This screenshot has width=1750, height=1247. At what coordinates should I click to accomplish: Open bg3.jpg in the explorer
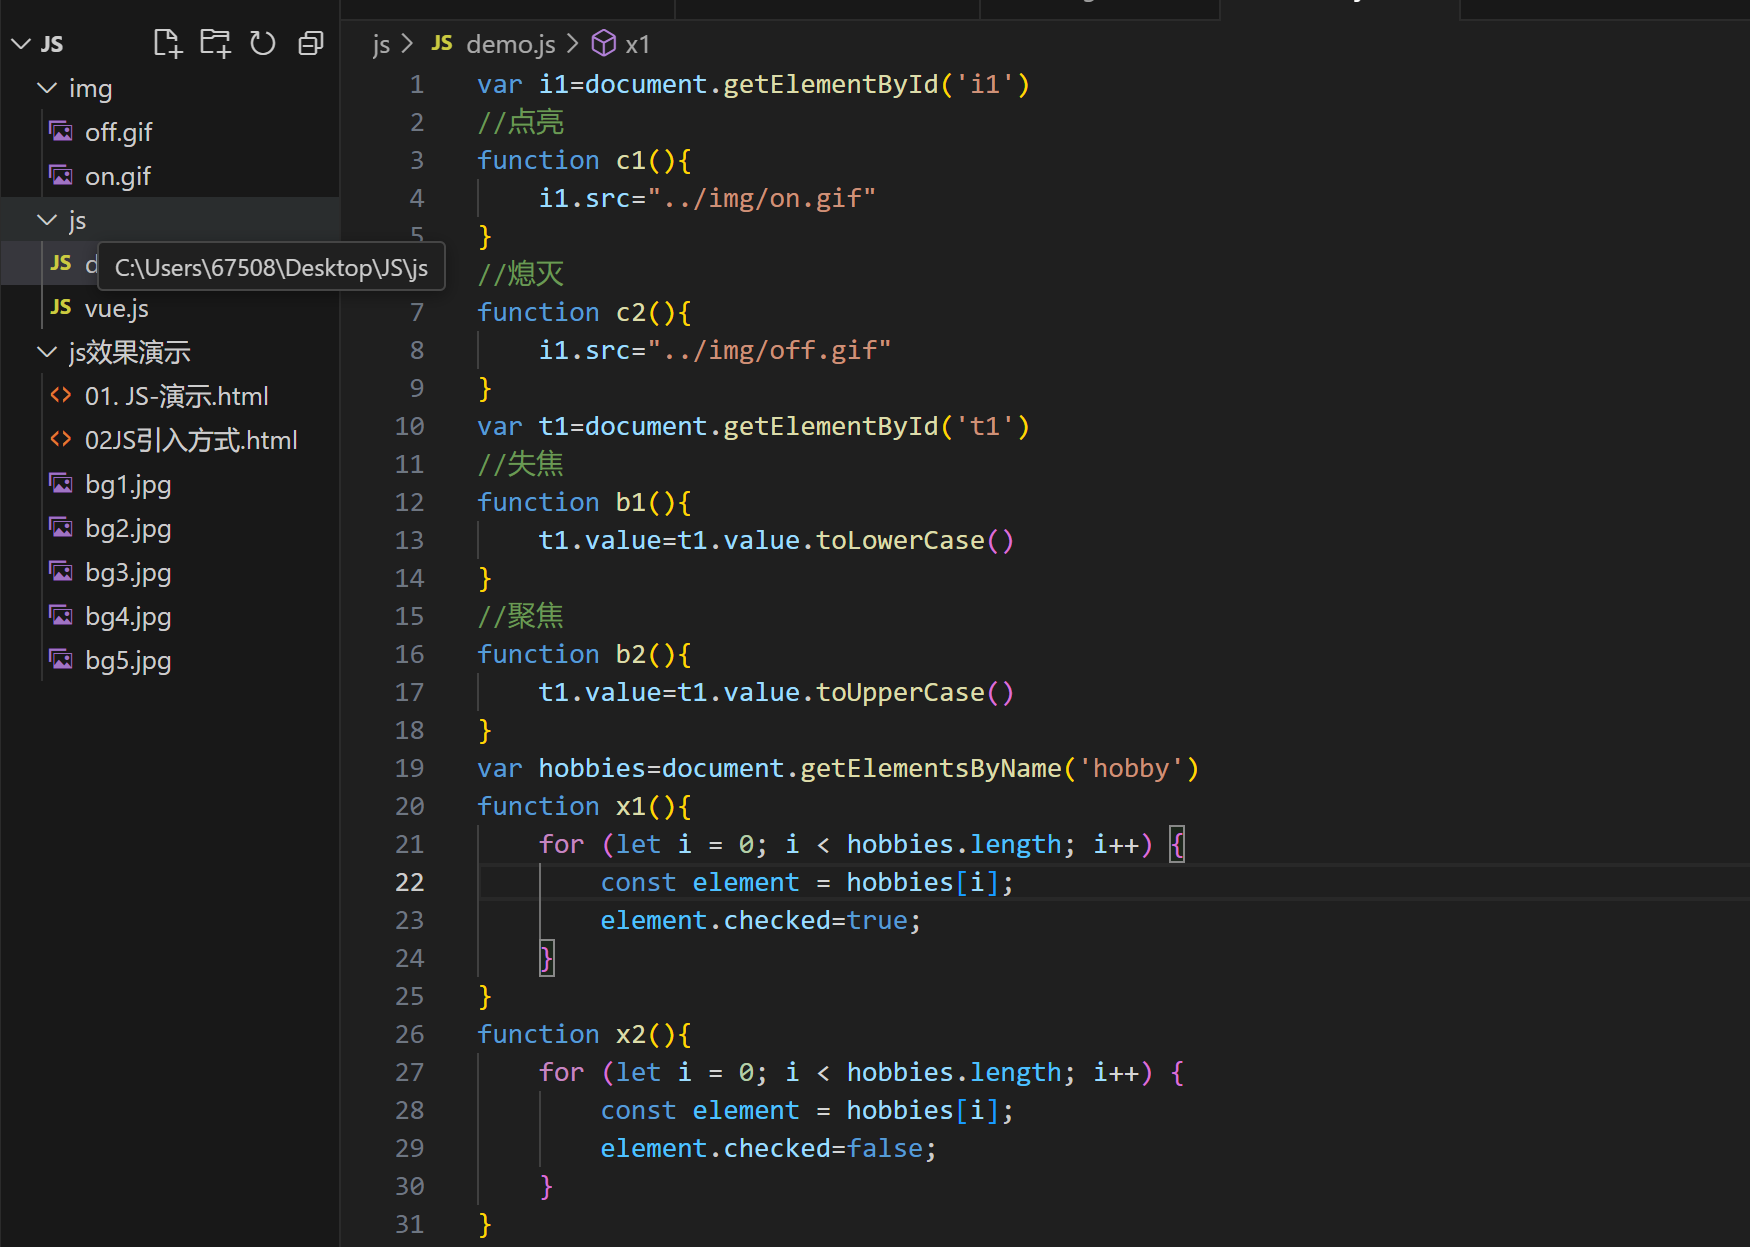pyautogui.click(x=128, y=572)
